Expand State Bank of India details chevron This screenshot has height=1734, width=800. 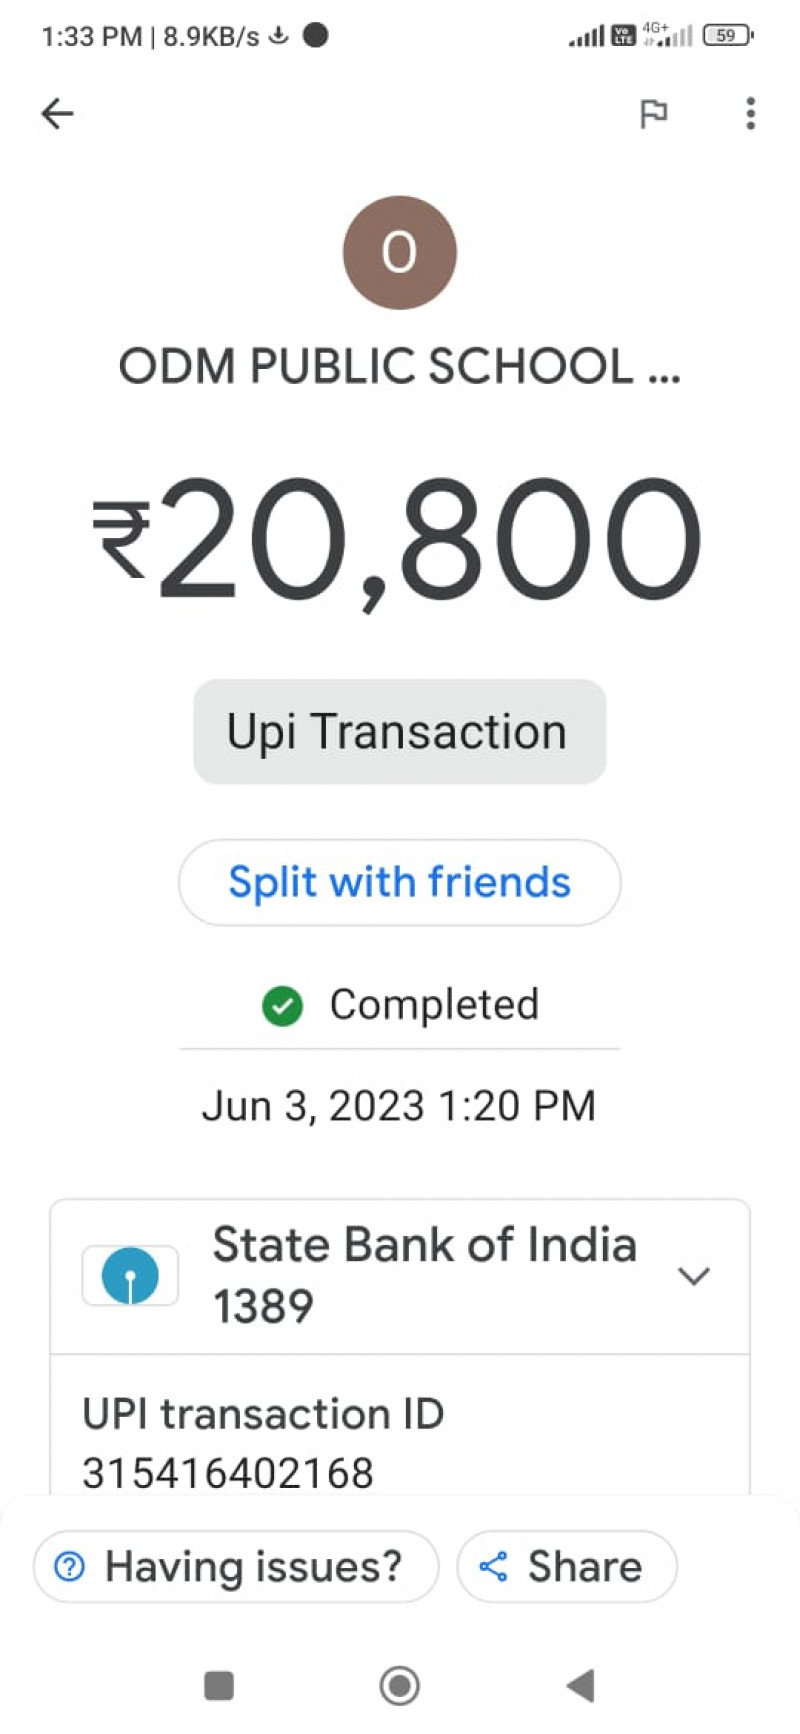click(x=693, y=1276)
